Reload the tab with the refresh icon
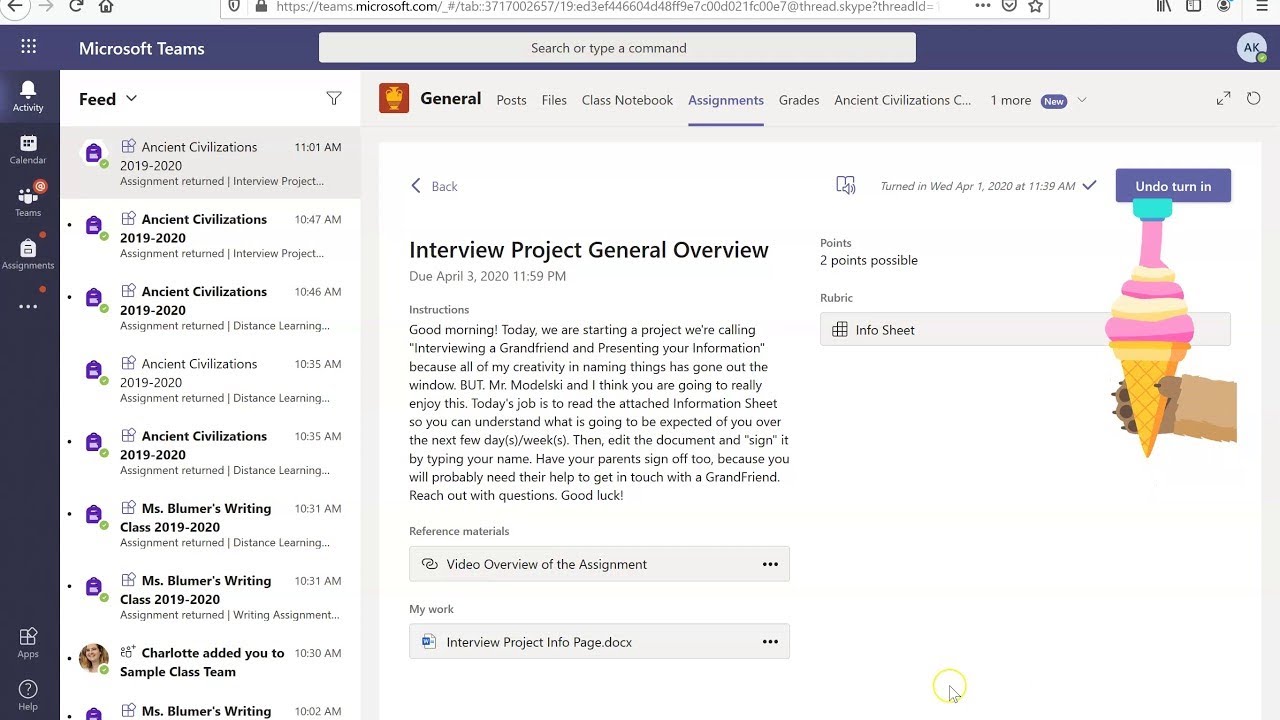 tap(1253, 98)
